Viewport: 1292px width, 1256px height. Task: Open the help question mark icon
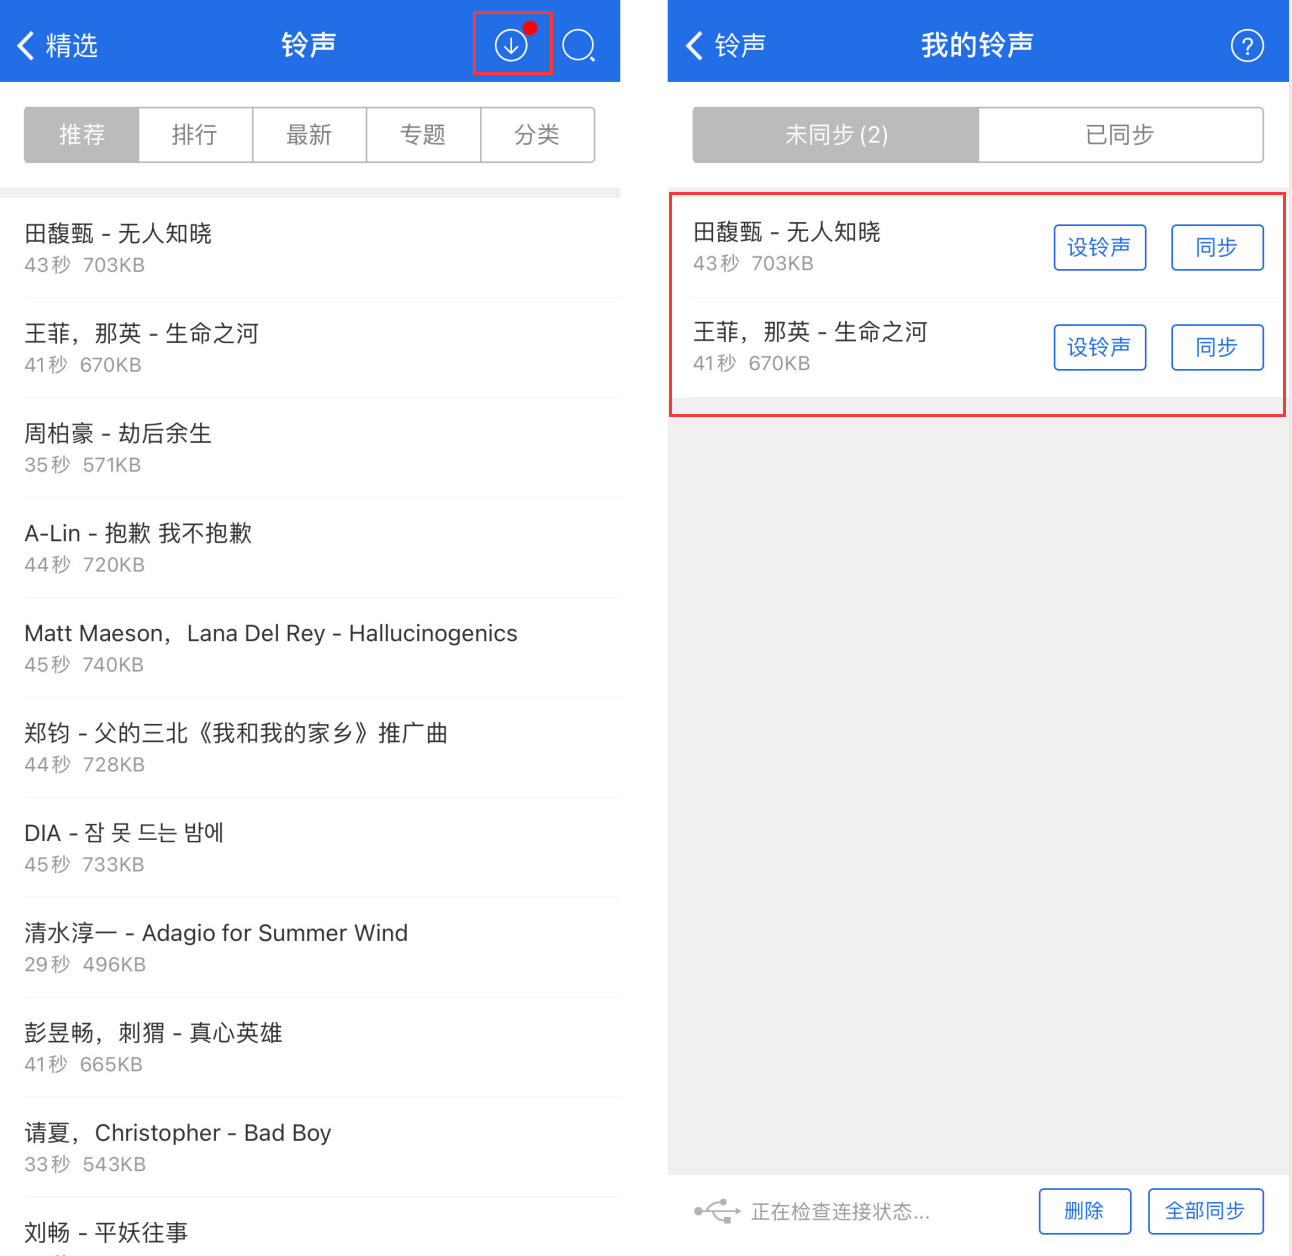1247,44
